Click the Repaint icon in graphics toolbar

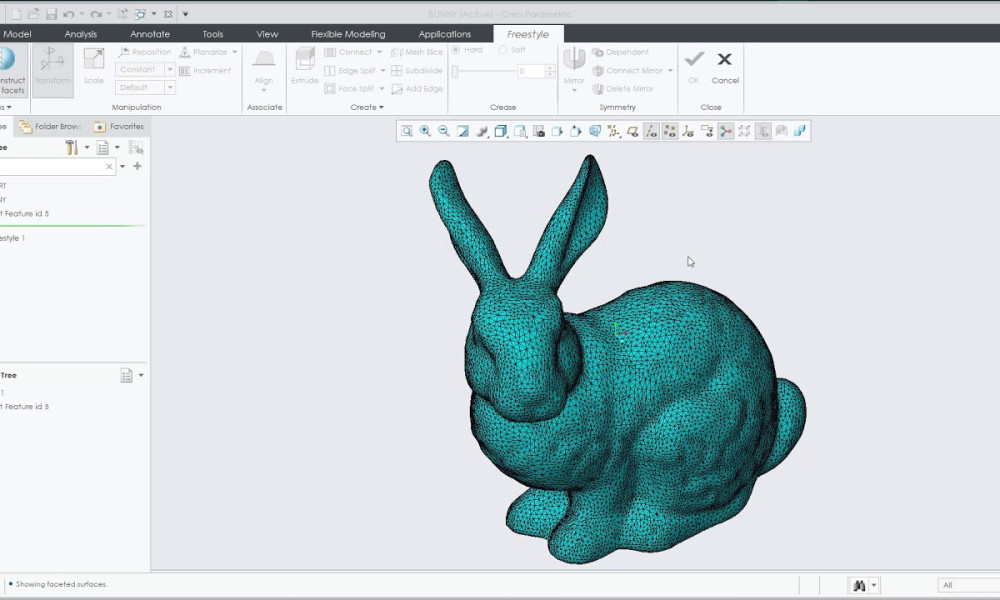[463, 131]
